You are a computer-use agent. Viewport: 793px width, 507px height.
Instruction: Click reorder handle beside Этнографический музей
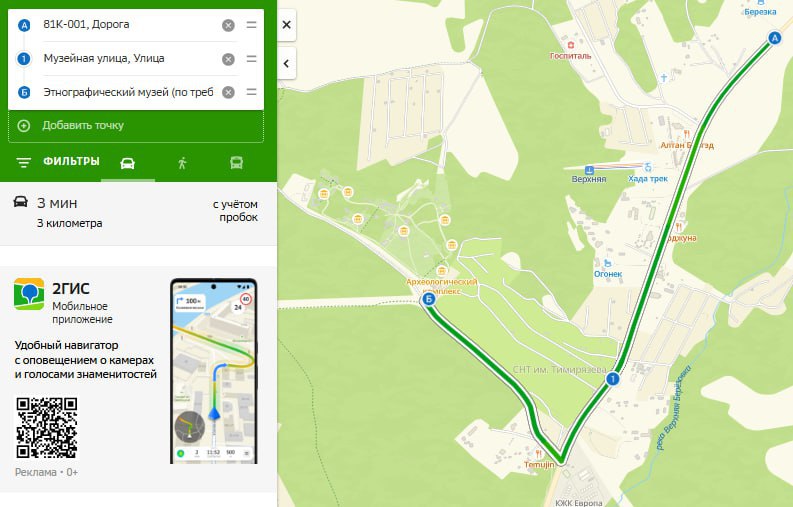coord(251,92)
